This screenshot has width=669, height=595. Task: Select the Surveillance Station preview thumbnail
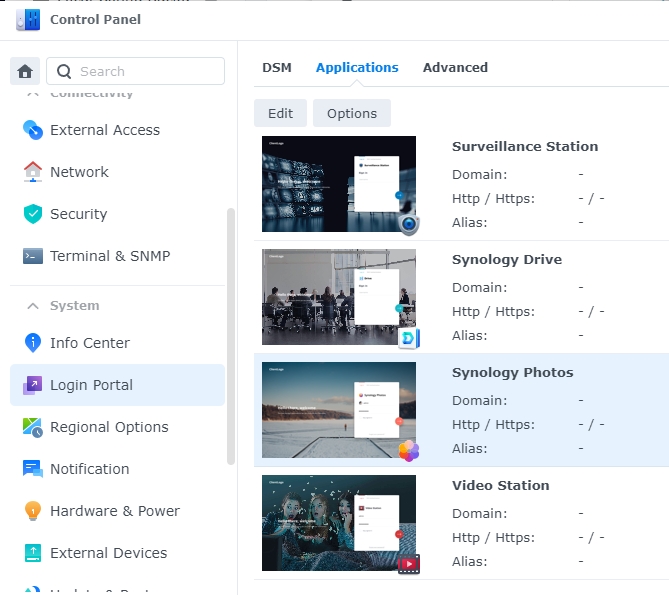coord(339,184)
